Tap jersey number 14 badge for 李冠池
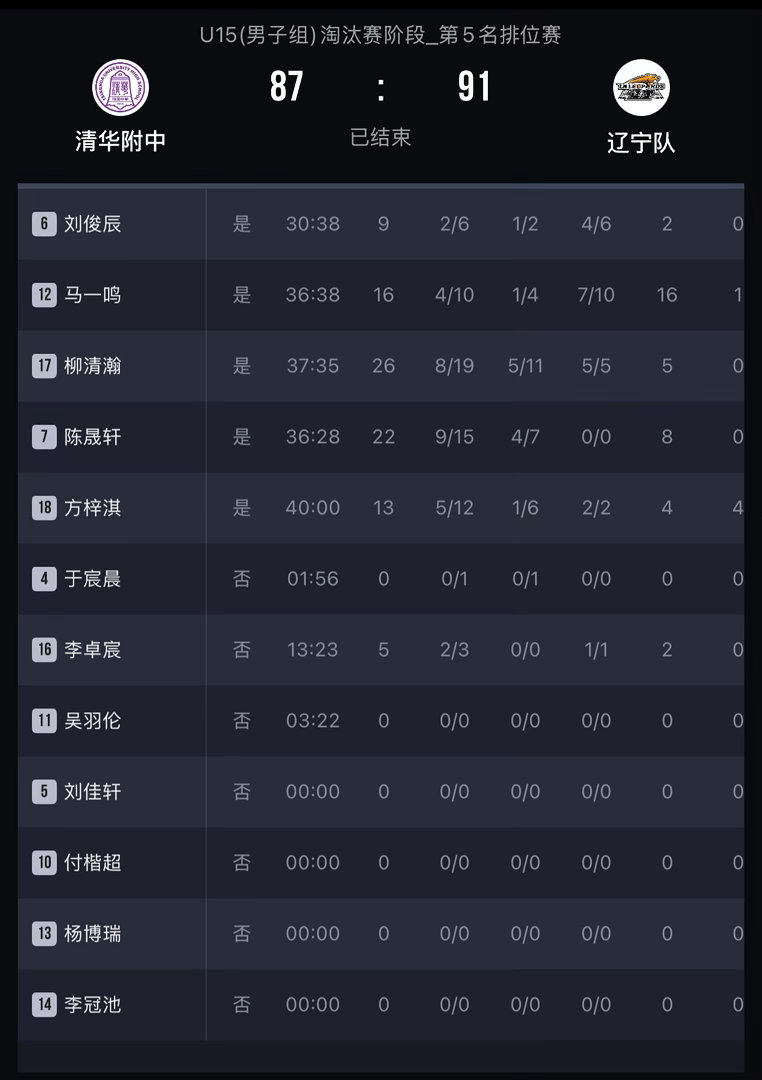The image size is (762, 1080). point(44,1004)
